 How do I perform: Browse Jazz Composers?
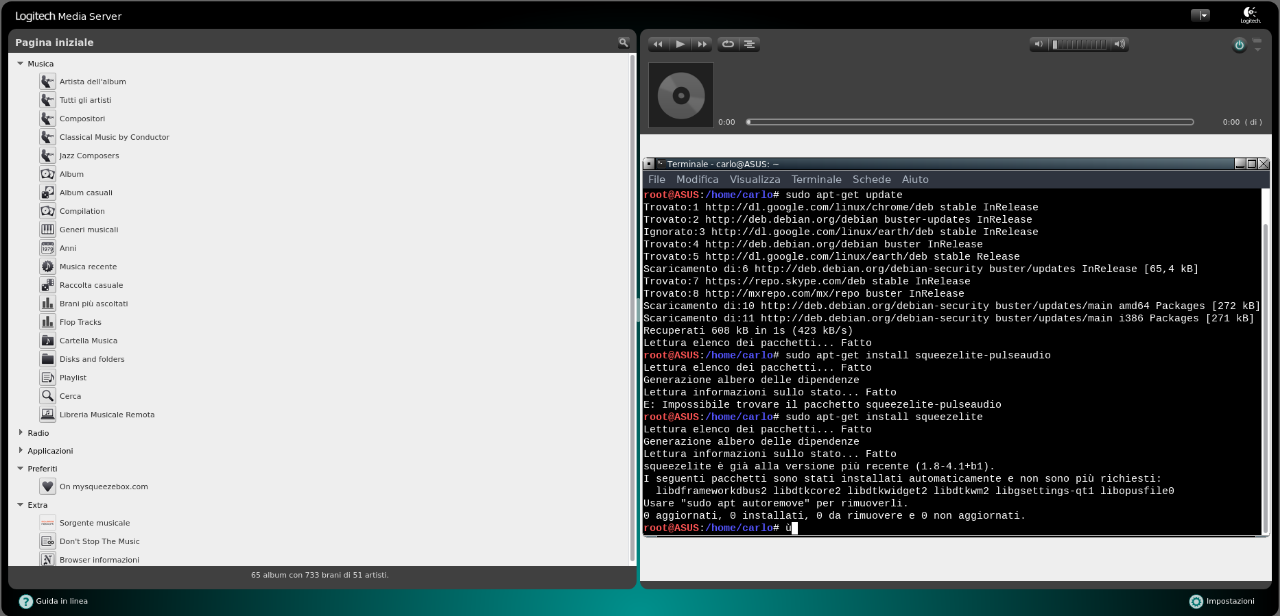[x=89, y=155]
